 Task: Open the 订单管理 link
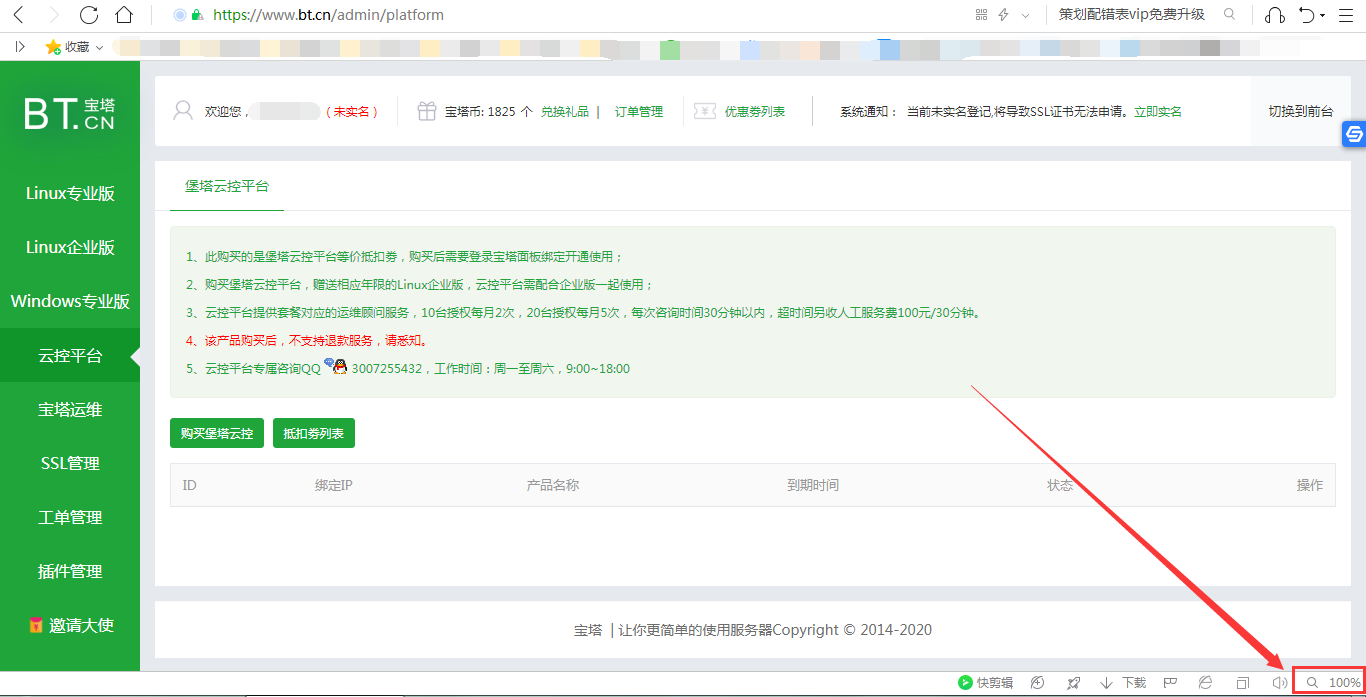coord(639,112)
